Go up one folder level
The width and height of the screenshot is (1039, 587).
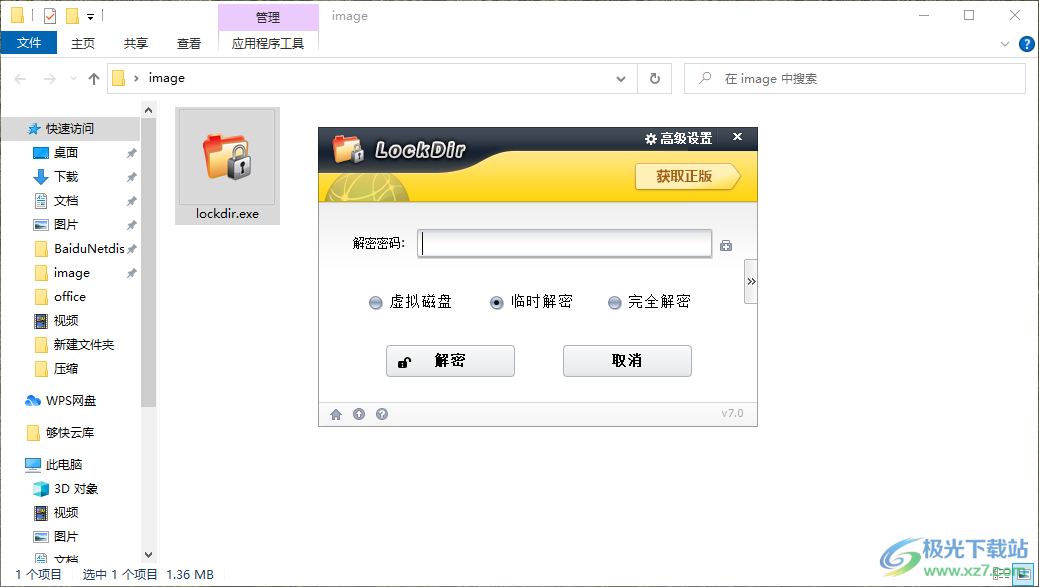(94, 79)
